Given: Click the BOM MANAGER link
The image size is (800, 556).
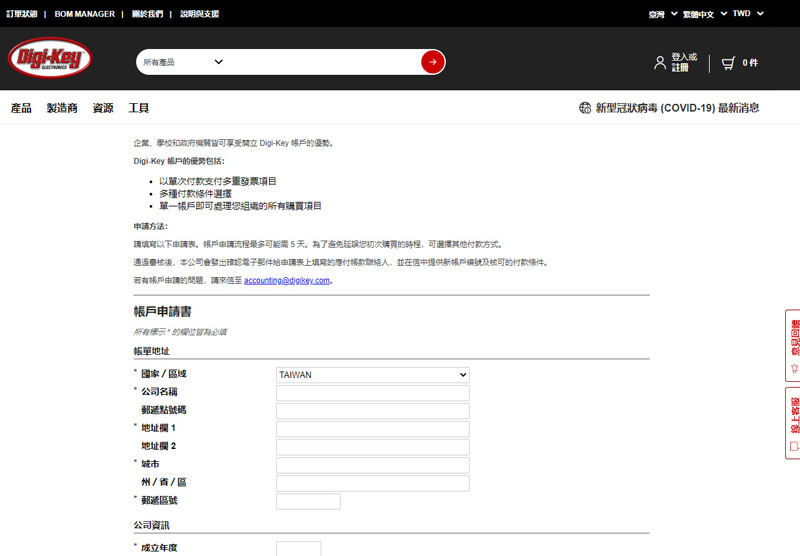Looking at the screenshot, I should tap(89, 14).
